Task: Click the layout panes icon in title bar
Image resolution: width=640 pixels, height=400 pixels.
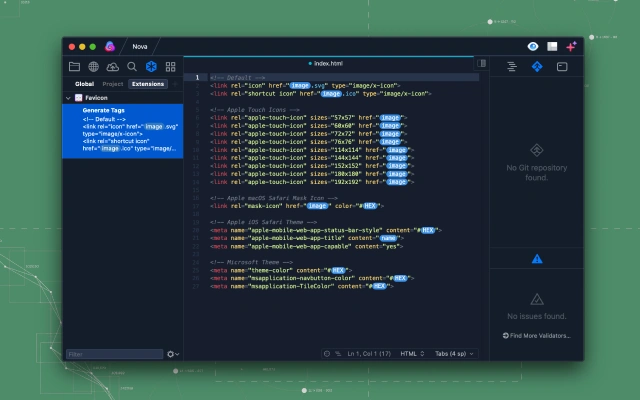Action: coord(552,47)
